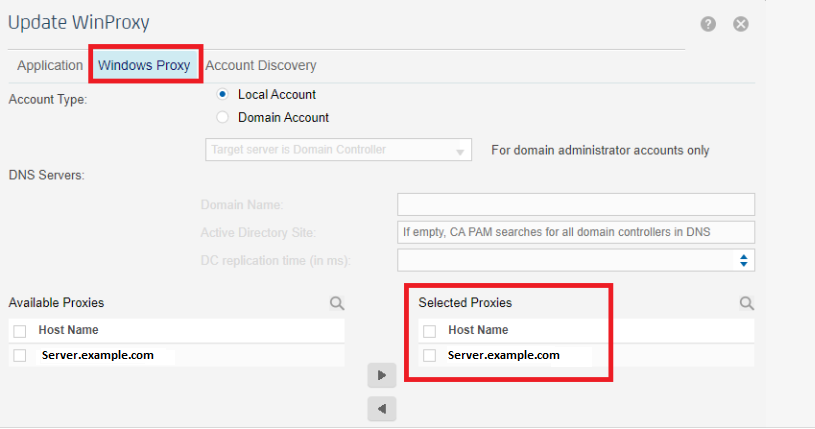Sort Available Proxies by Host Name header
Image resolution: width=815 pixels, height=429 pixels.
point(68,330)
